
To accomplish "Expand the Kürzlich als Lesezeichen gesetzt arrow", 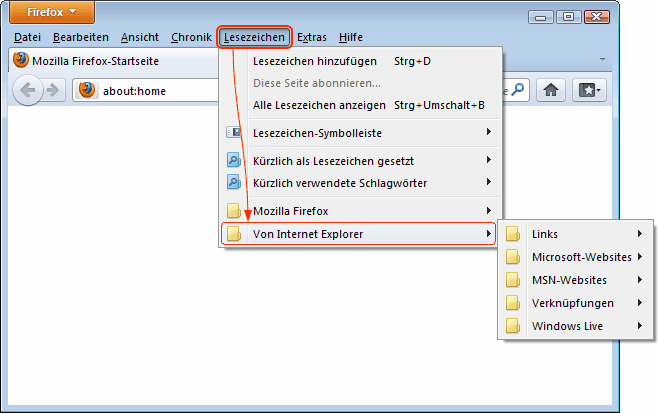I will 488,159.
